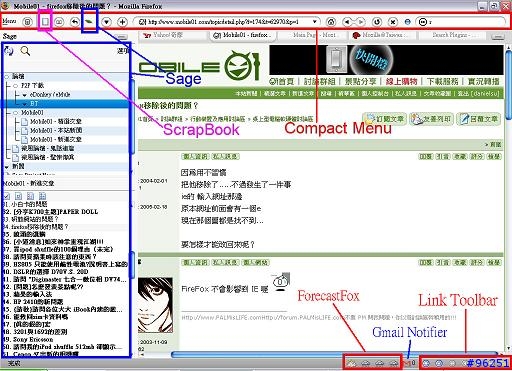This screenshot has width=512, height=371.
Task: Close the Sage sidebar panel
Action: click(122, 37)
